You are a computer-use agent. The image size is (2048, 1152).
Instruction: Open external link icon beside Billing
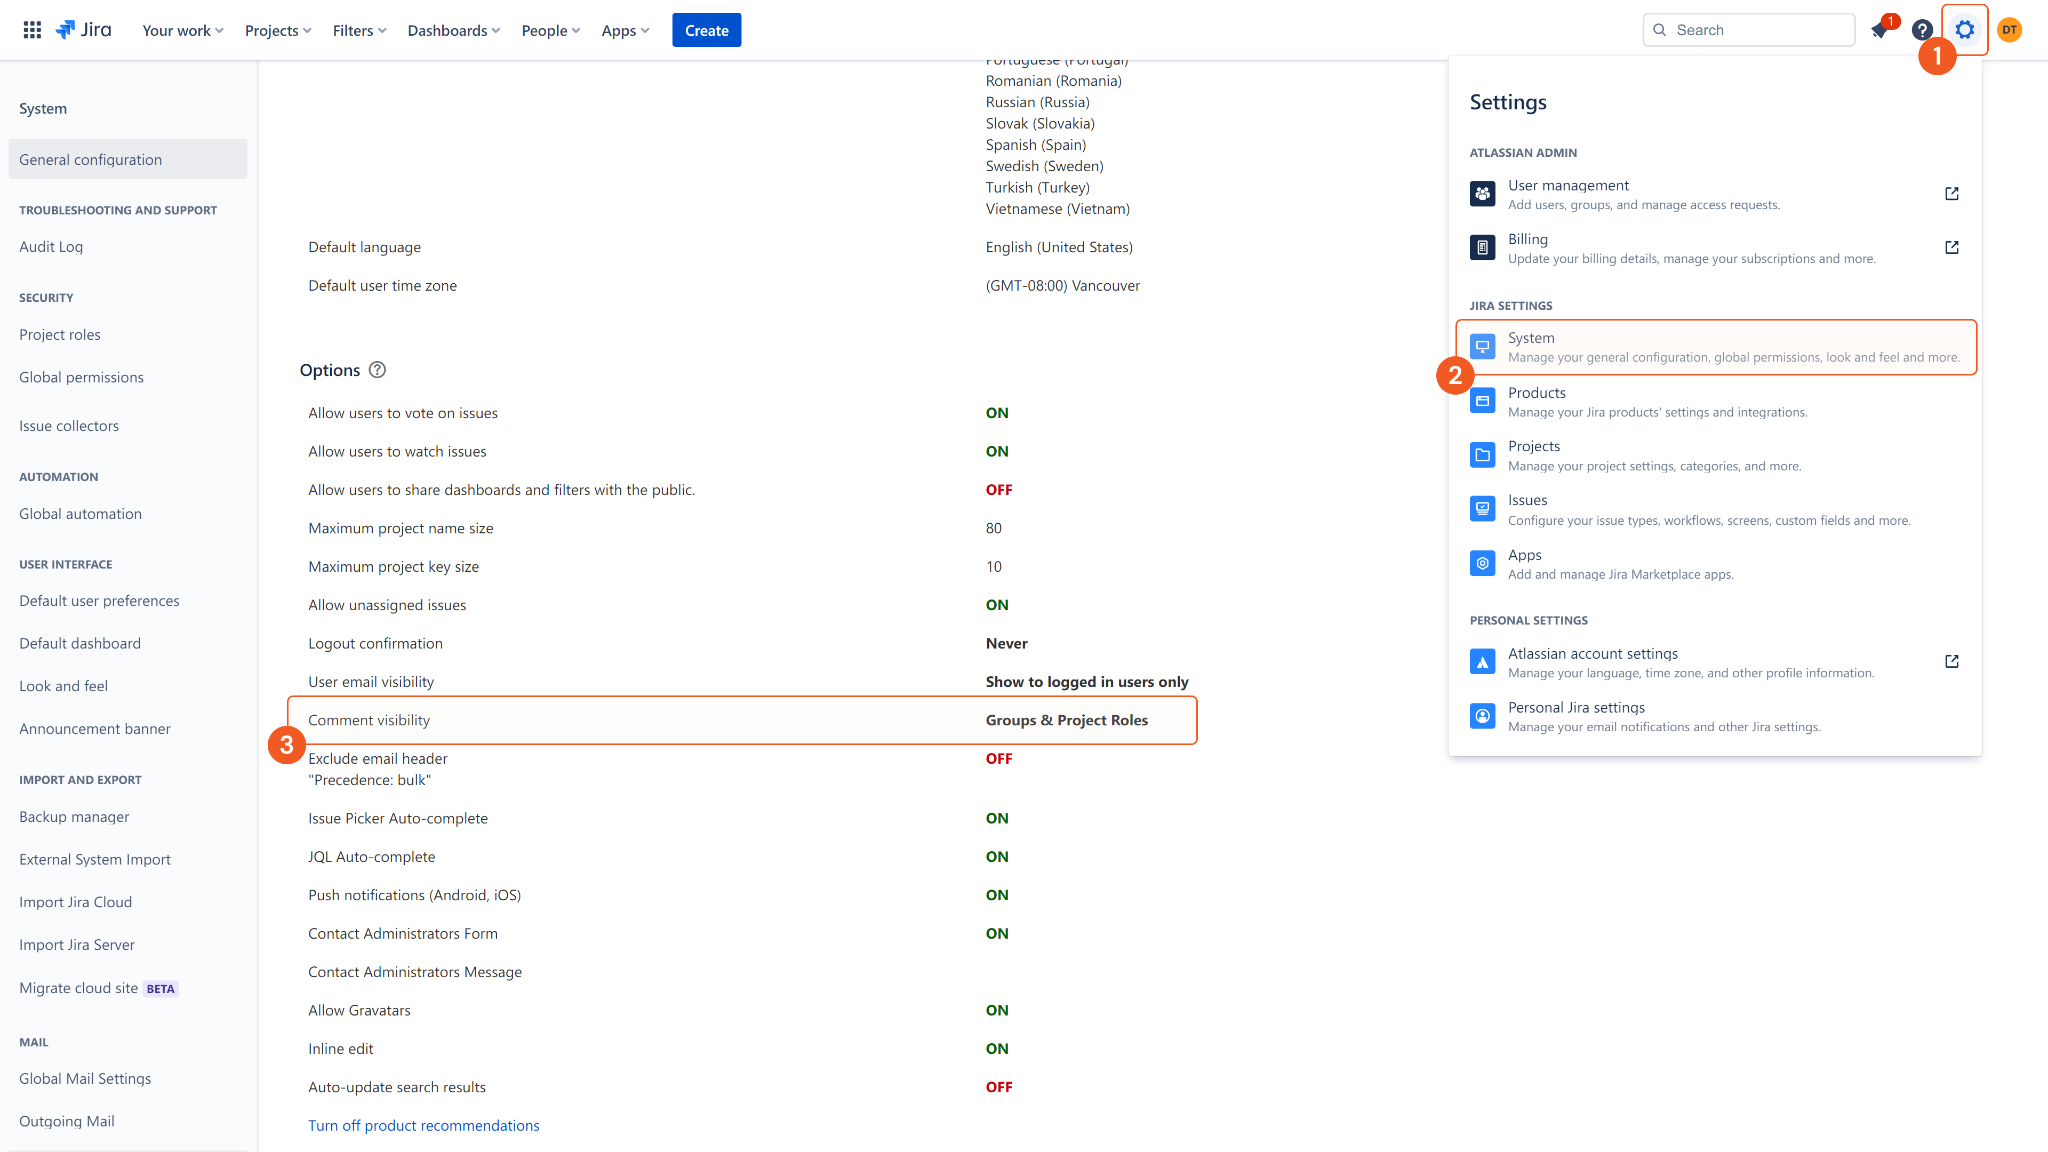1951,247
